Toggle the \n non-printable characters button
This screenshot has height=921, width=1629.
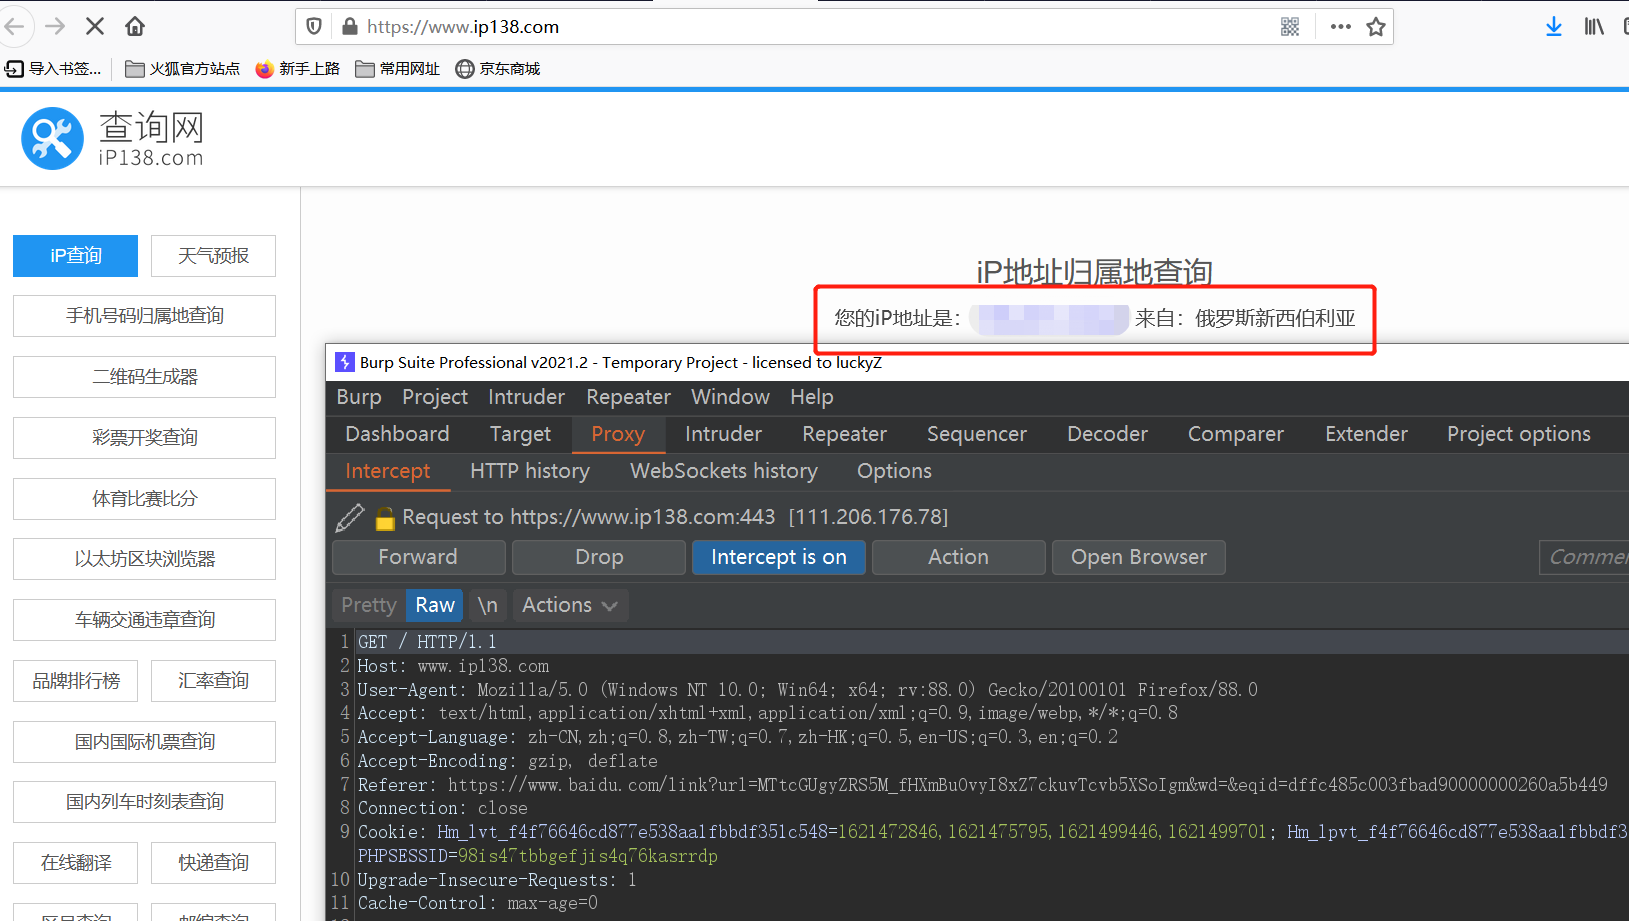click(488, 605)
